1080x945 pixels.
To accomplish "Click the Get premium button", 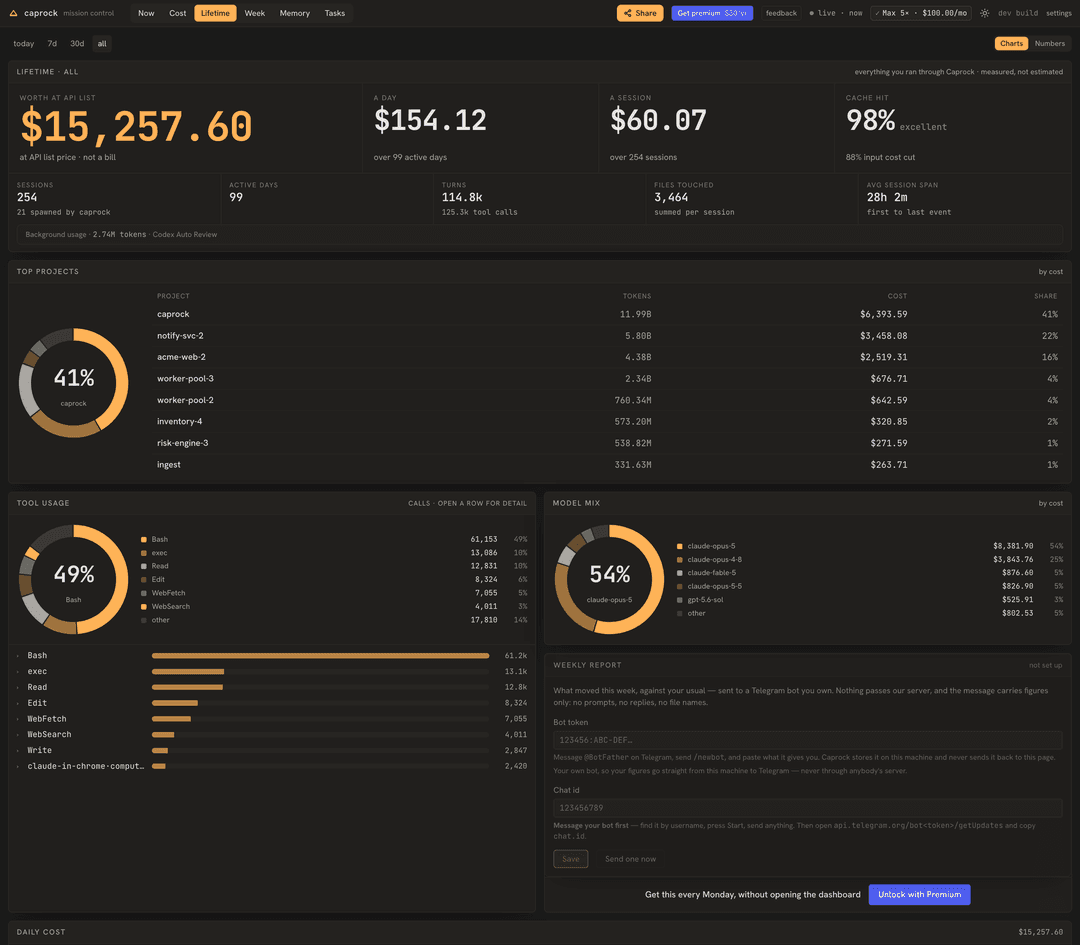I will [712, 13].
